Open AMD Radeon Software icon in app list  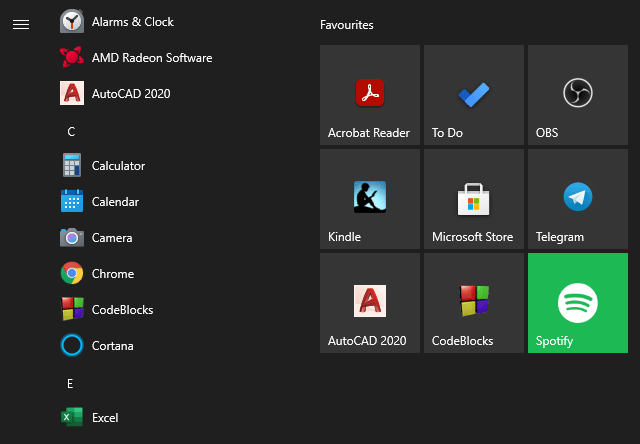(x=72, y=57)
